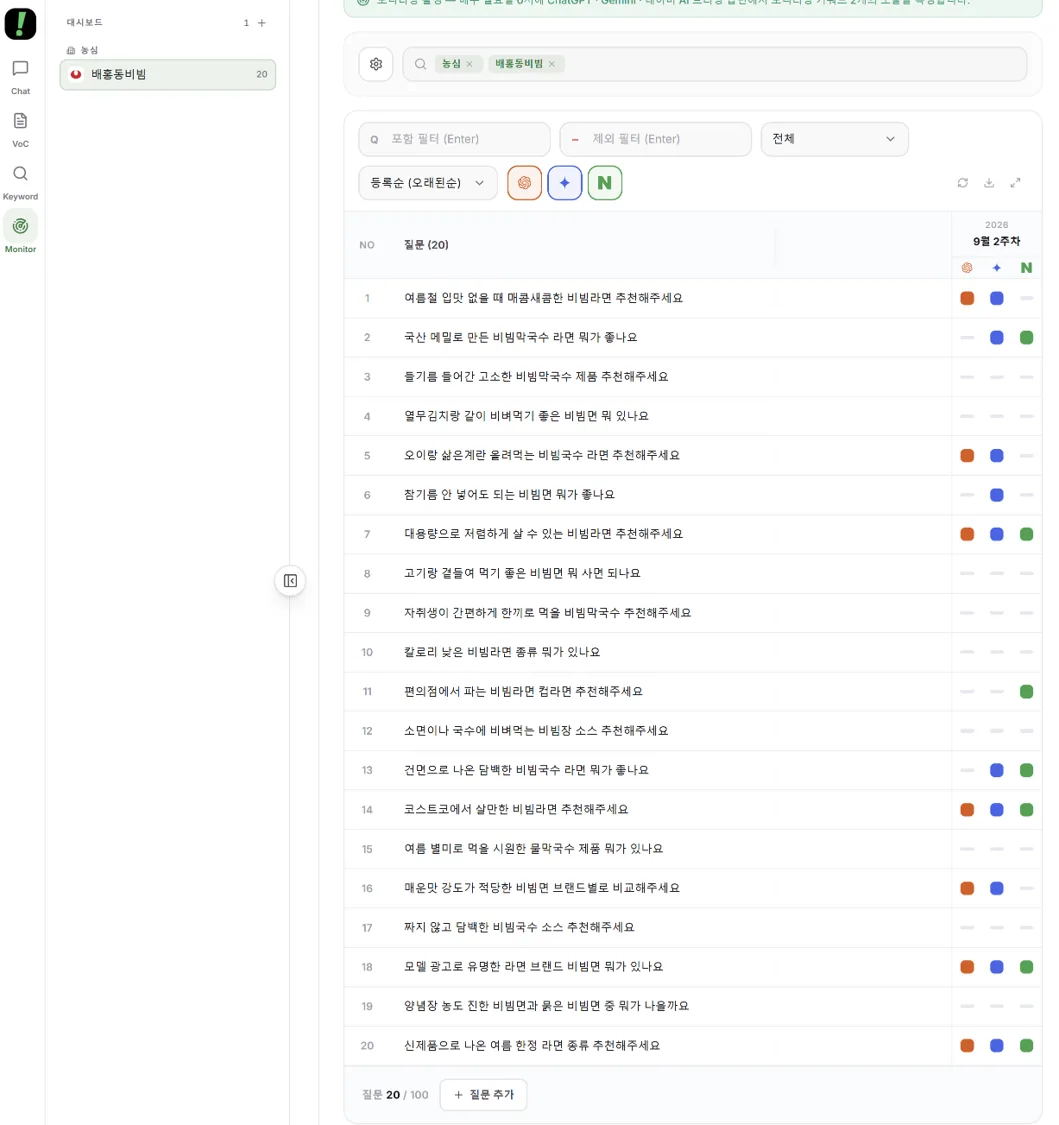This screenshot has height=1125, width=1059.
Task: Open question 8 about 고기랑 곁들여 먹기
Action: pos(522,573)
